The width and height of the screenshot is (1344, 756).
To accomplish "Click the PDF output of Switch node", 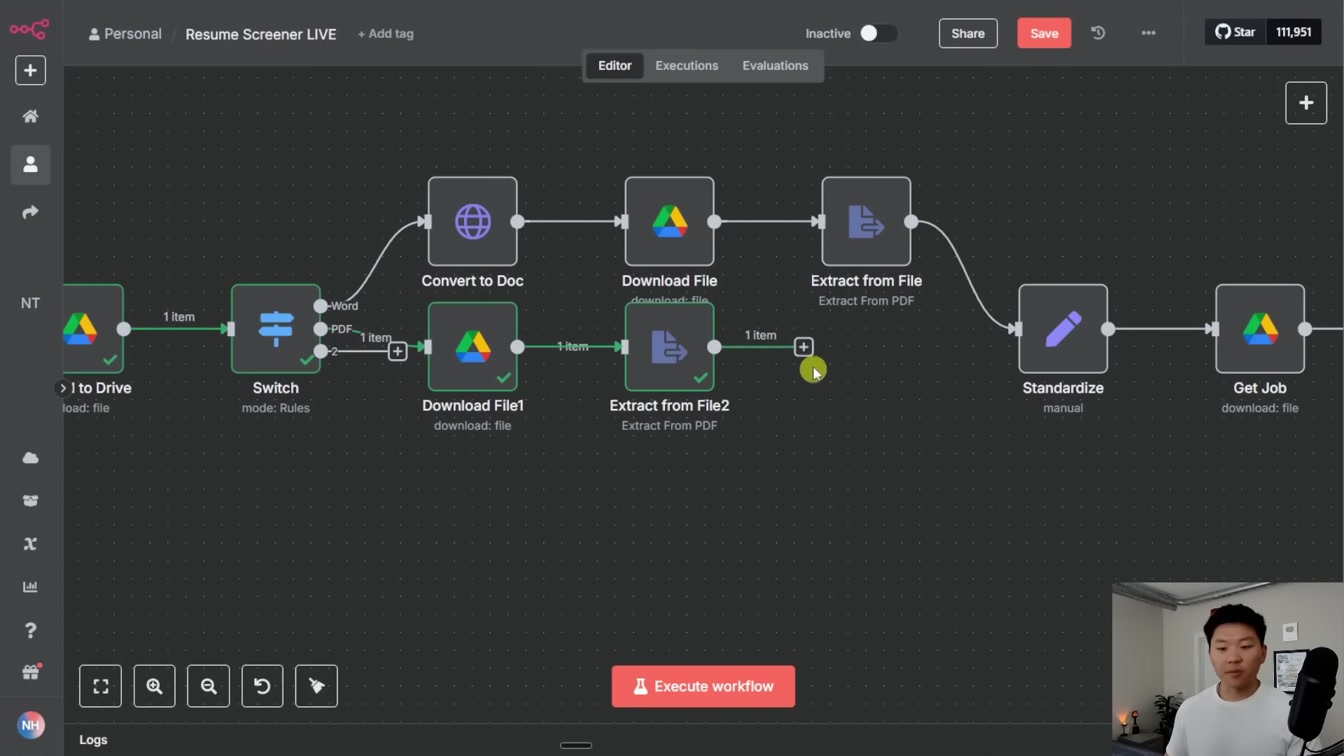I will pyautogui.click(x=320, y=329).
